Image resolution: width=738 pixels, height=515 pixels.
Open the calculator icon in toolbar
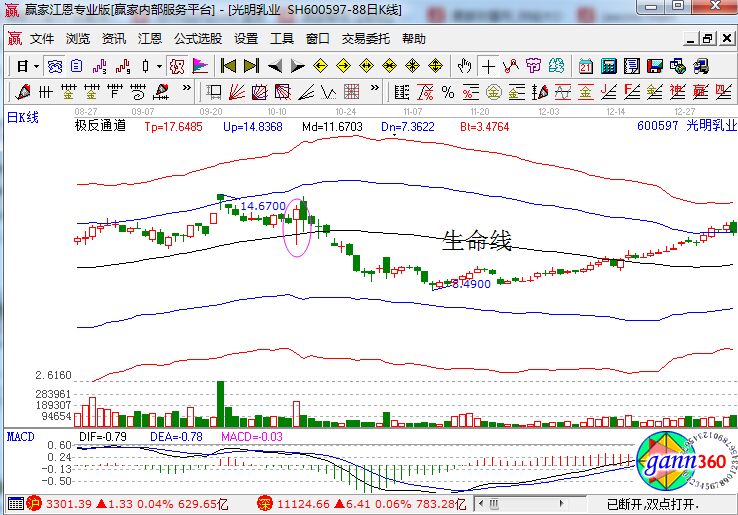608,66
